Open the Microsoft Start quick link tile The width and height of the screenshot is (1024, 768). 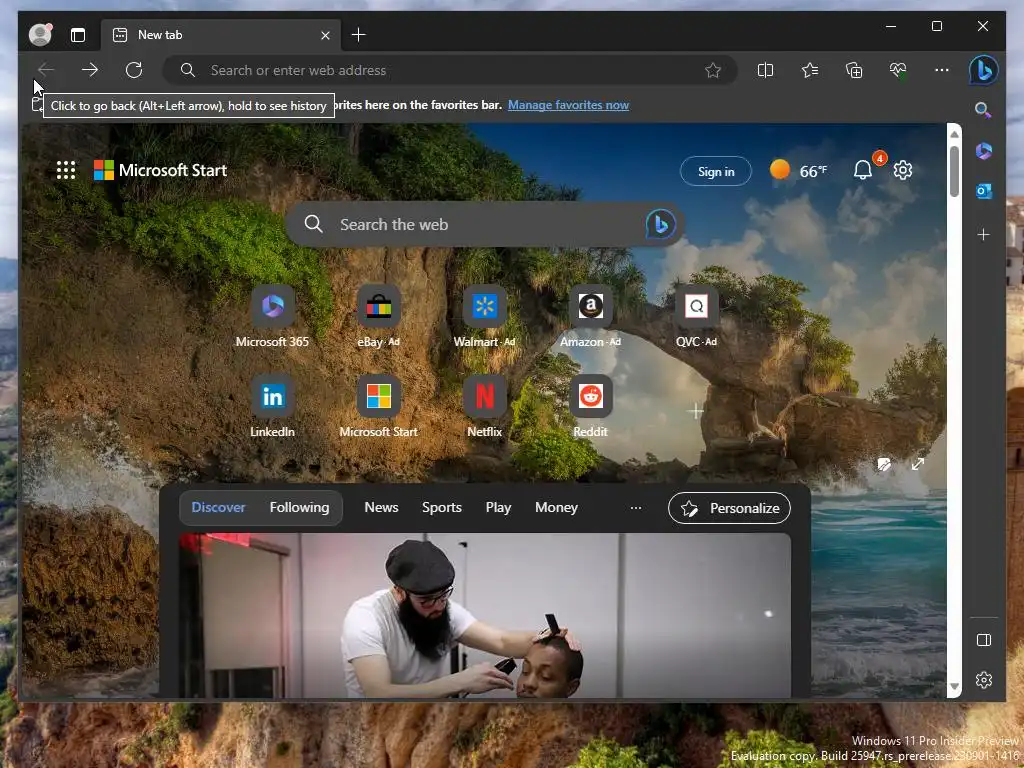tap(378, 408)
